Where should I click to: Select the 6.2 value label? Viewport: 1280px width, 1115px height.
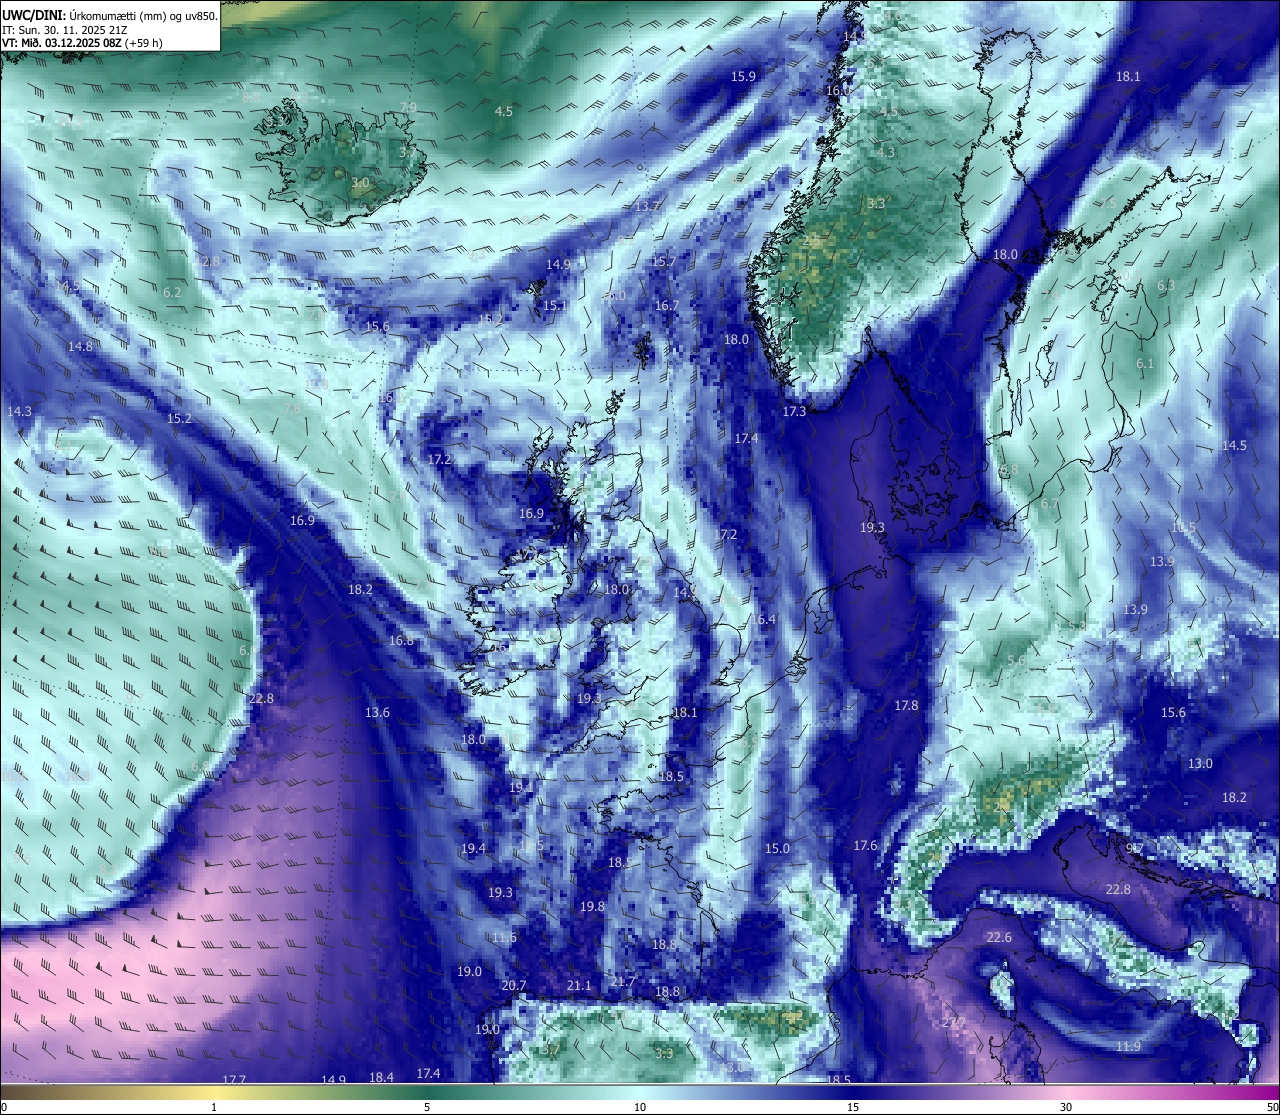point(172,292)
